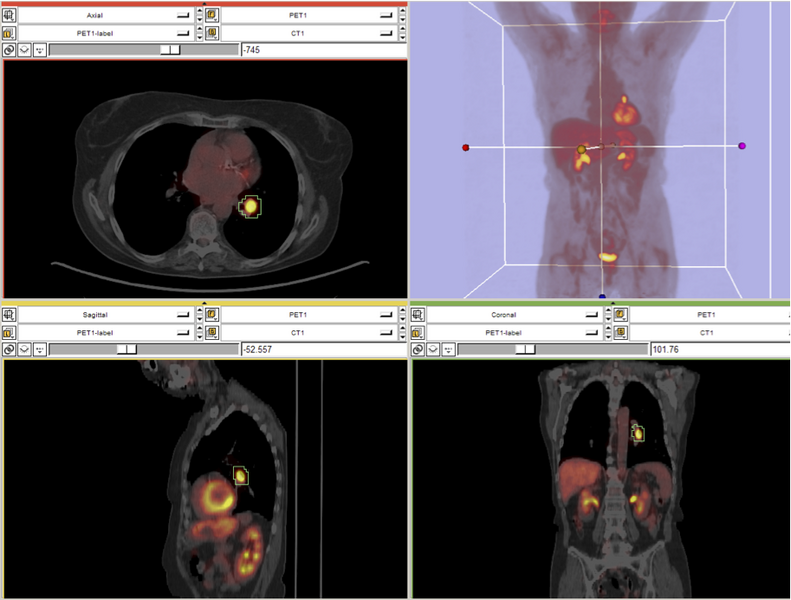Screen dimensions: 791x600
Task: Open the Coronal orientation dropdown
Action: [x=515, y=315]
